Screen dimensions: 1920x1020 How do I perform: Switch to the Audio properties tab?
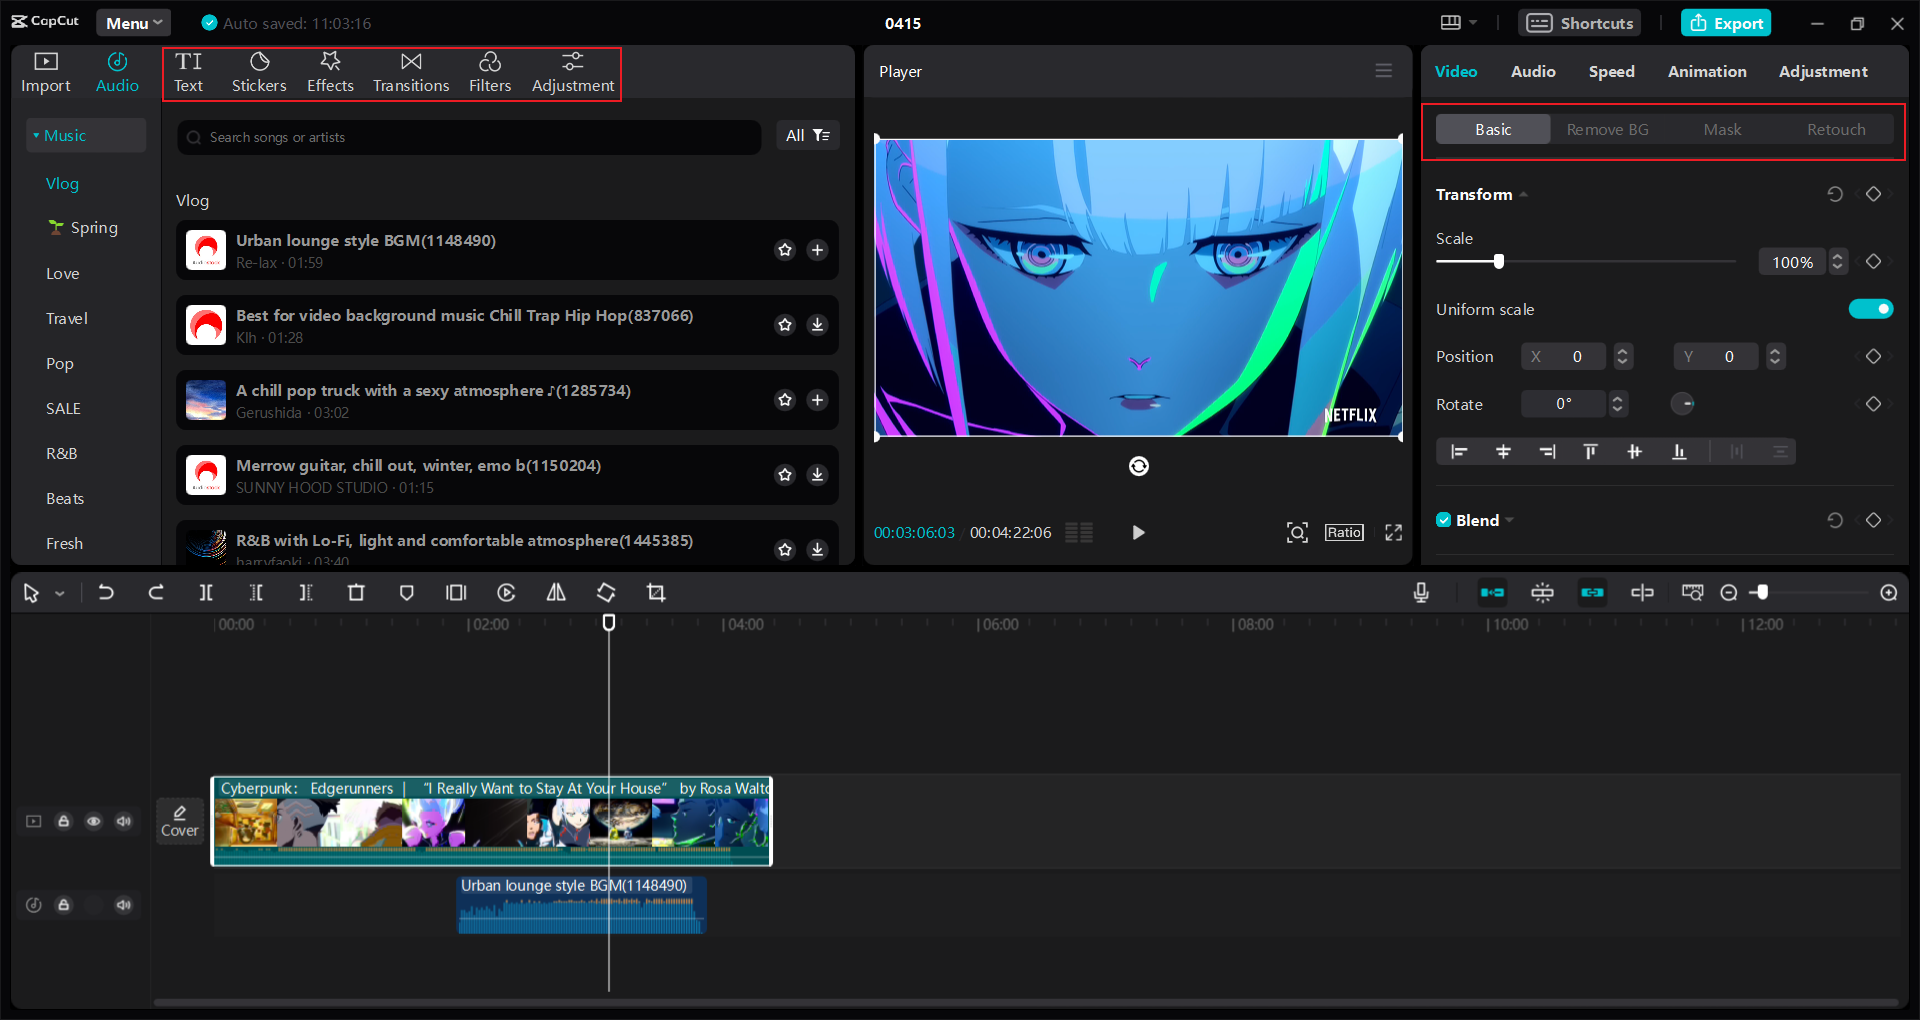(x=1533, y=72)
